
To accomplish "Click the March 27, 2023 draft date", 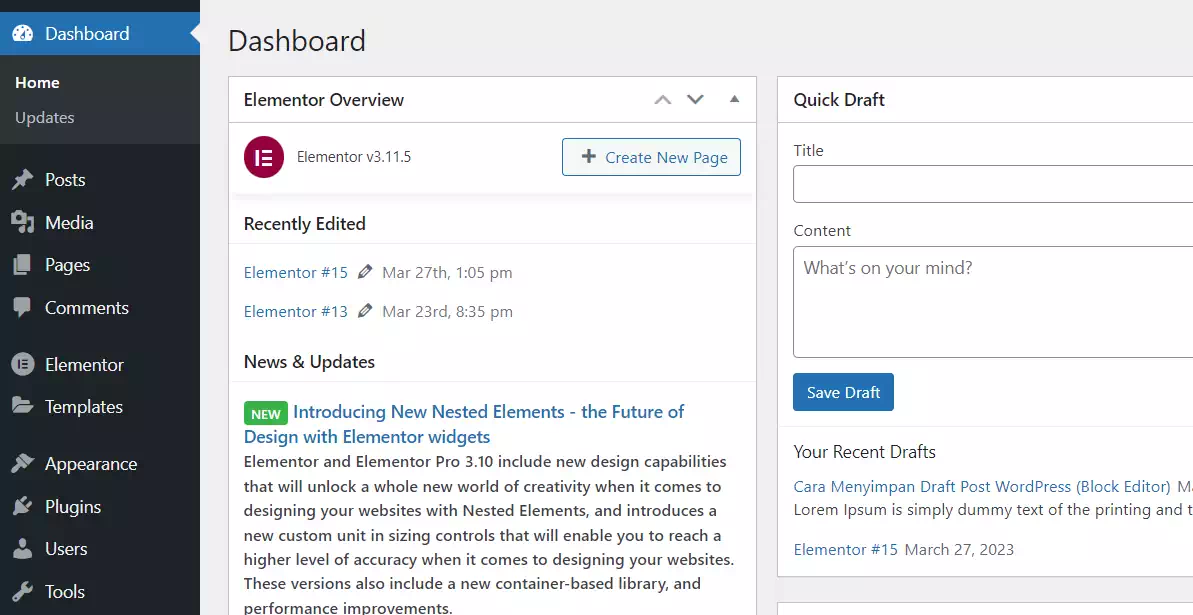I will pos(959,550).
